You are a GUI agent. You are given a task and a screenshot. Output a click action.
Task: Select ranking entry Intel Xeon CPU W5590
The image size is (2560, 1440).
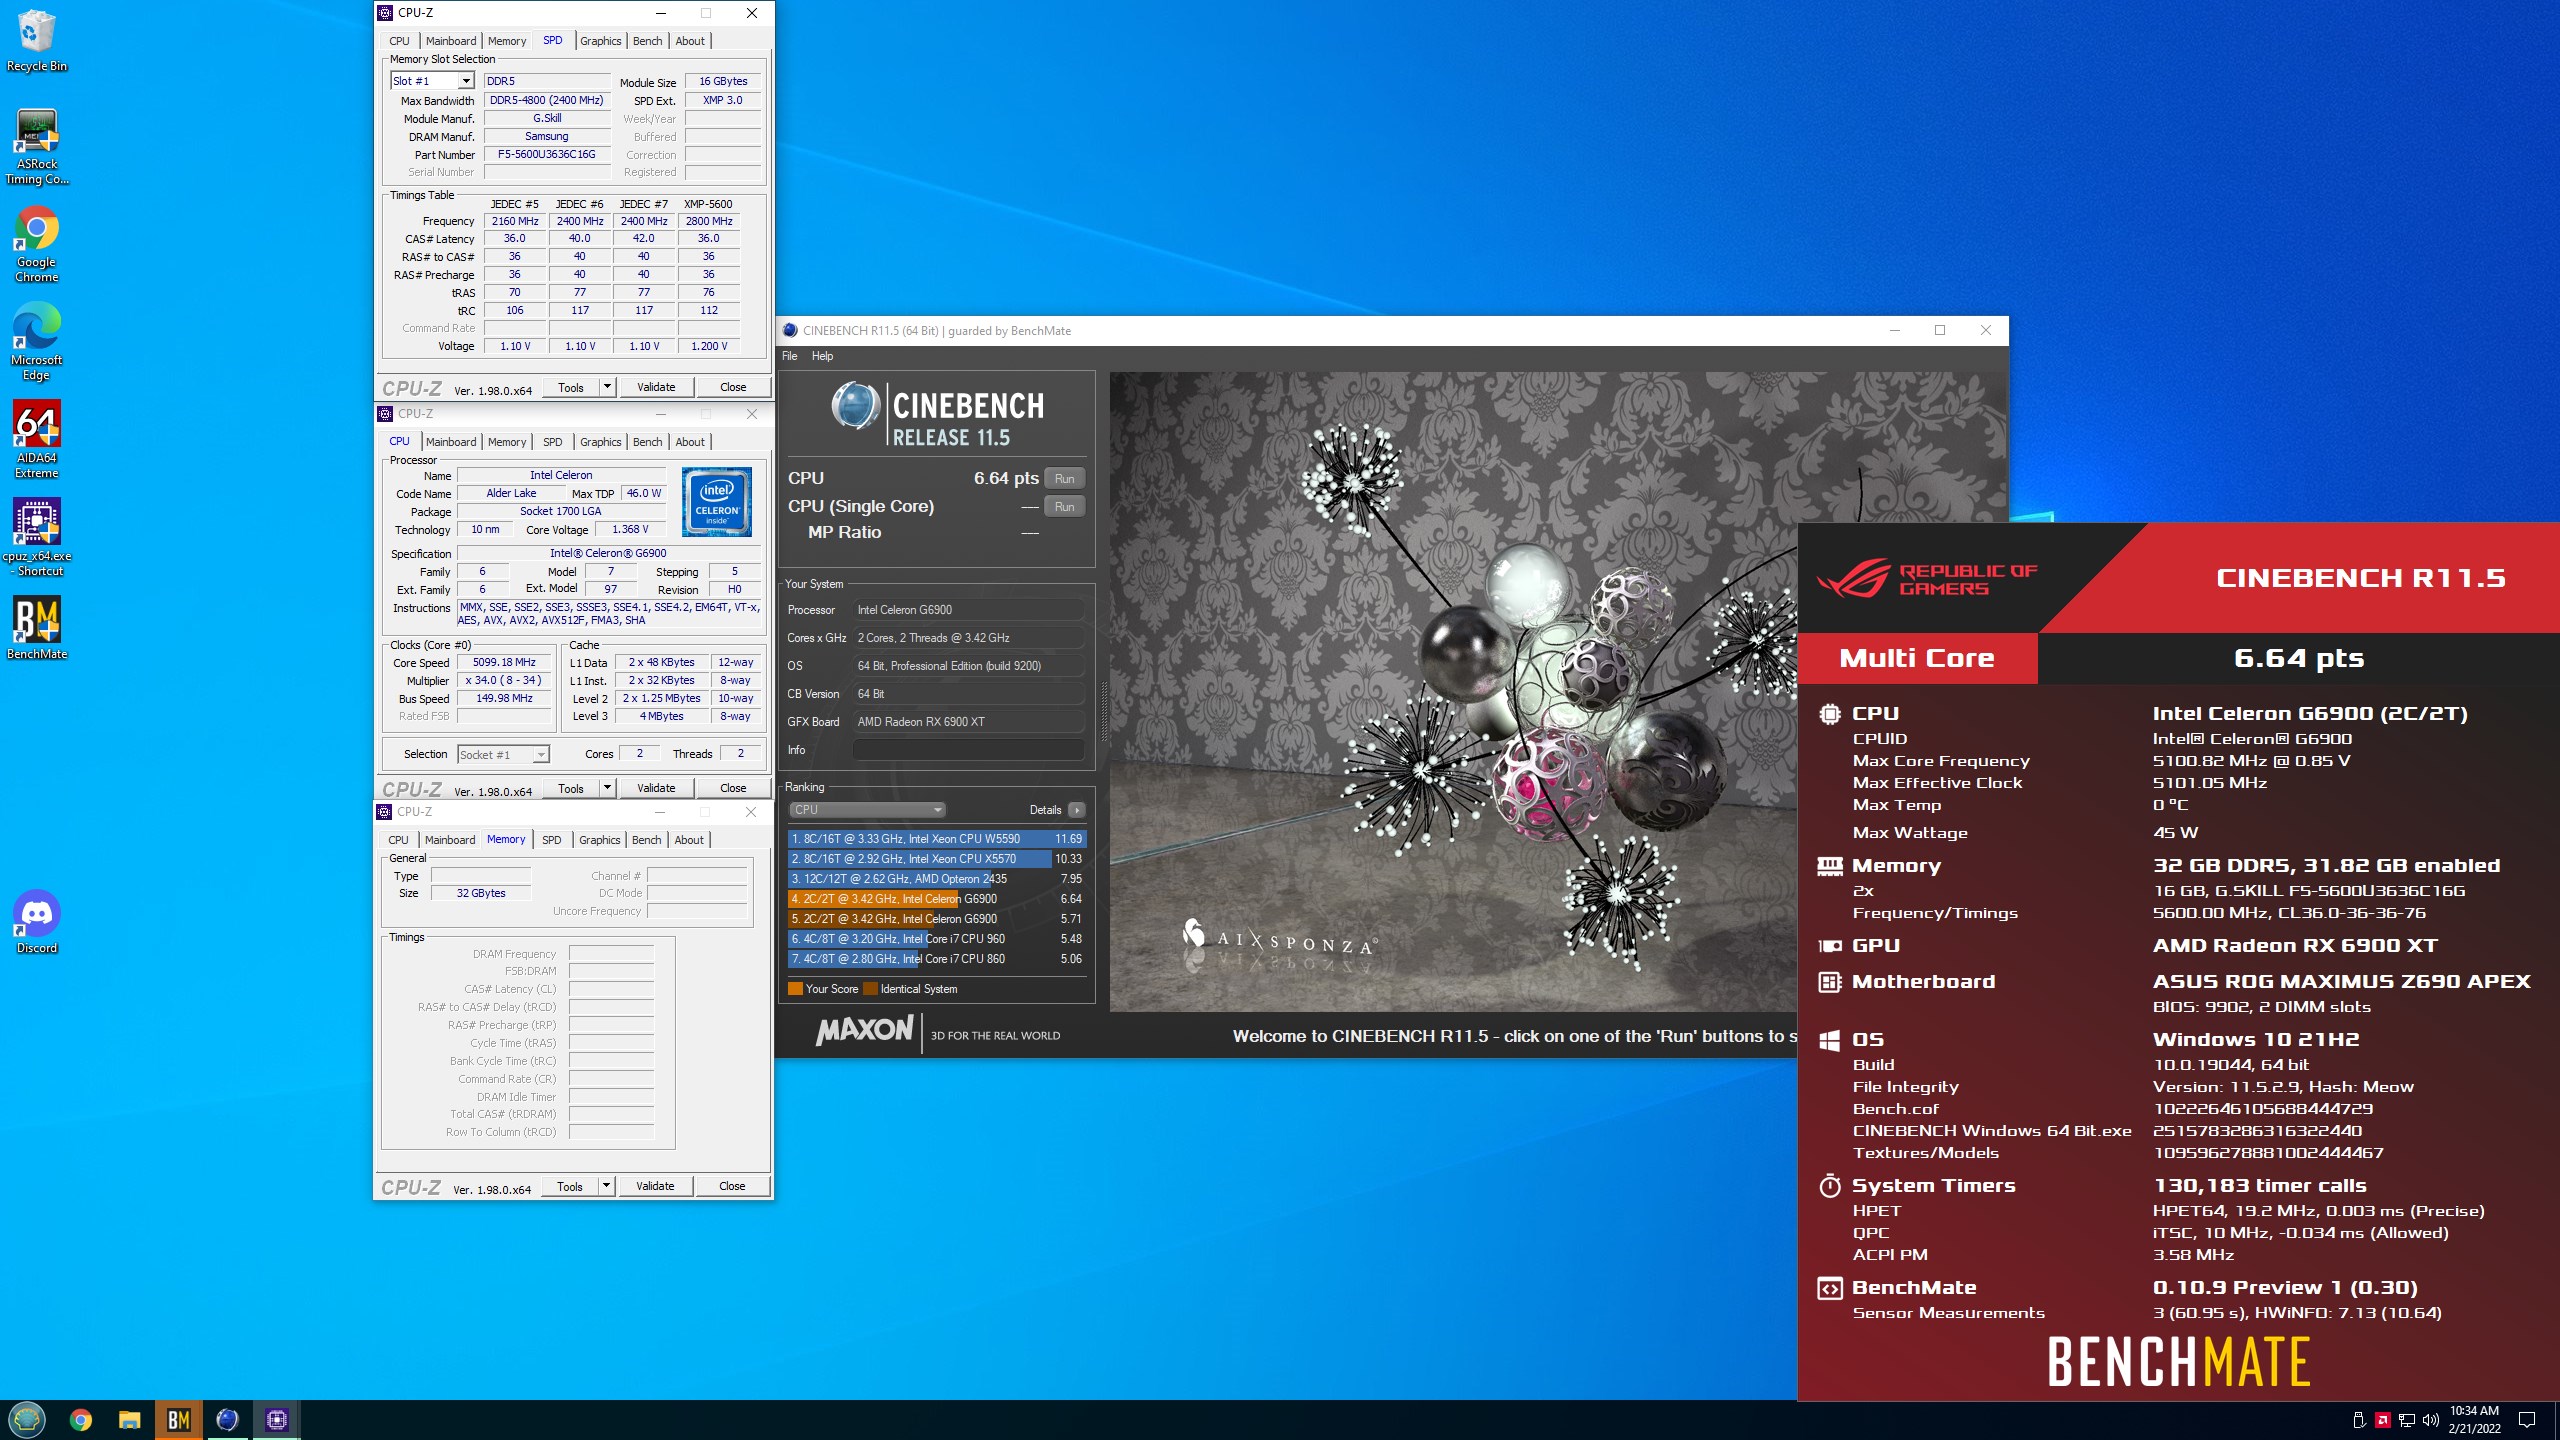(937, 839)
